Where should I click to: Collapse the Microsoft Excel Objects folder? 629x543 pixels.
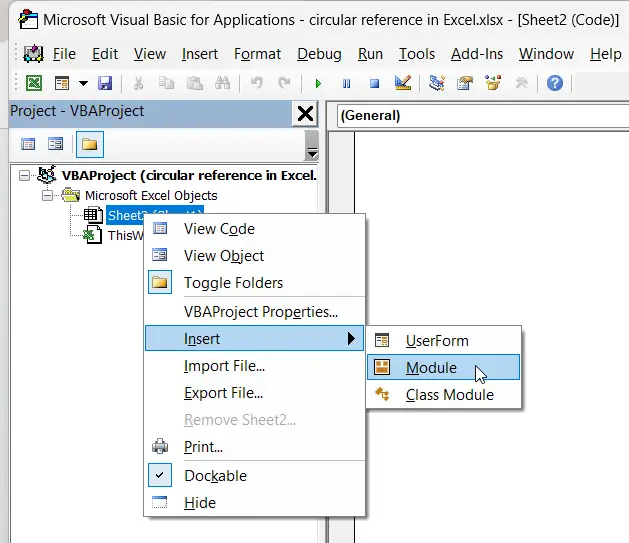(47, 195)
